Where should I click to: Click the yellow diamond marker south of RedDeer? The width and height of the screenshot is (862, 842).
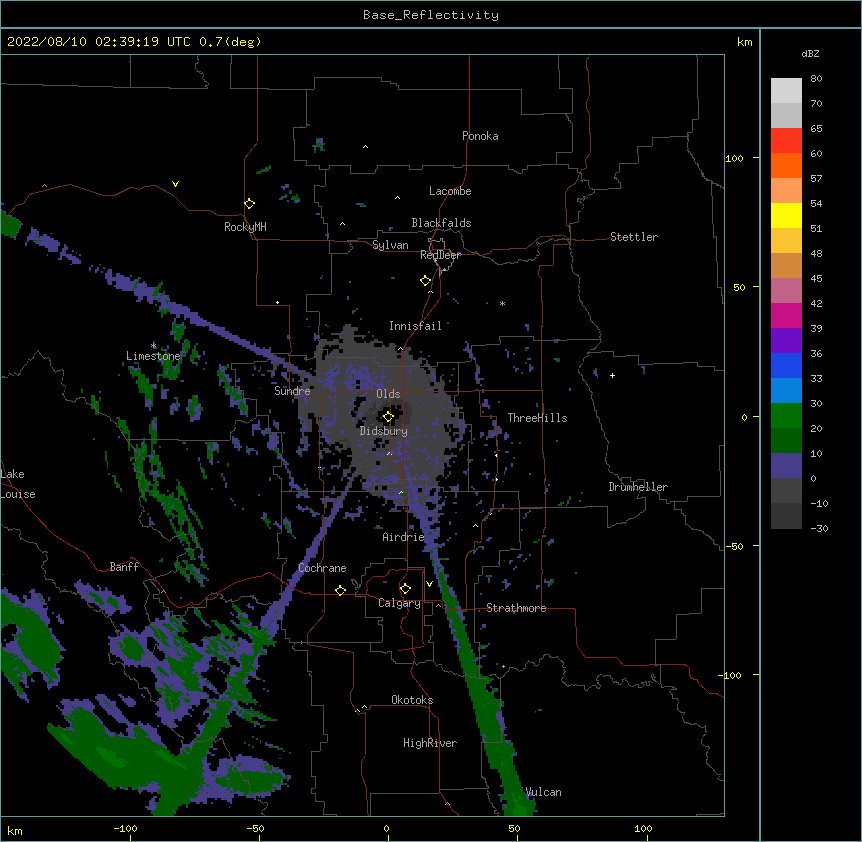pyautogui.click(x=426, y=281)
